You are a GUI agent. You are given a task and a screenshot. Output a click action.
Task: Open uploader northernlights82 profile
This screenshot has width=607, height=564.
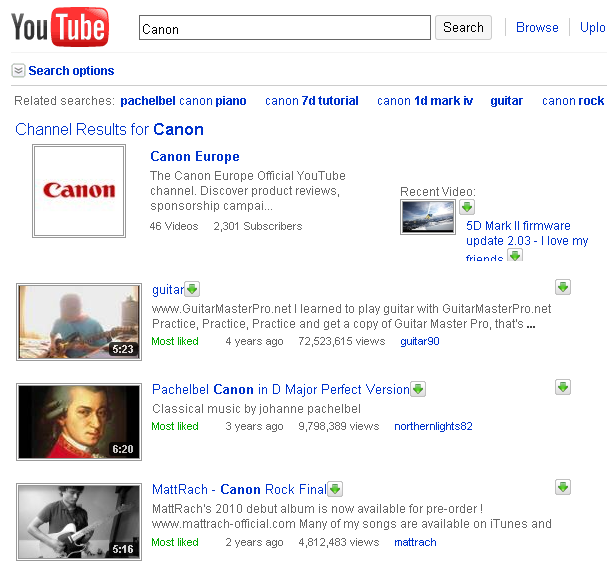click(x=434, y=426)
